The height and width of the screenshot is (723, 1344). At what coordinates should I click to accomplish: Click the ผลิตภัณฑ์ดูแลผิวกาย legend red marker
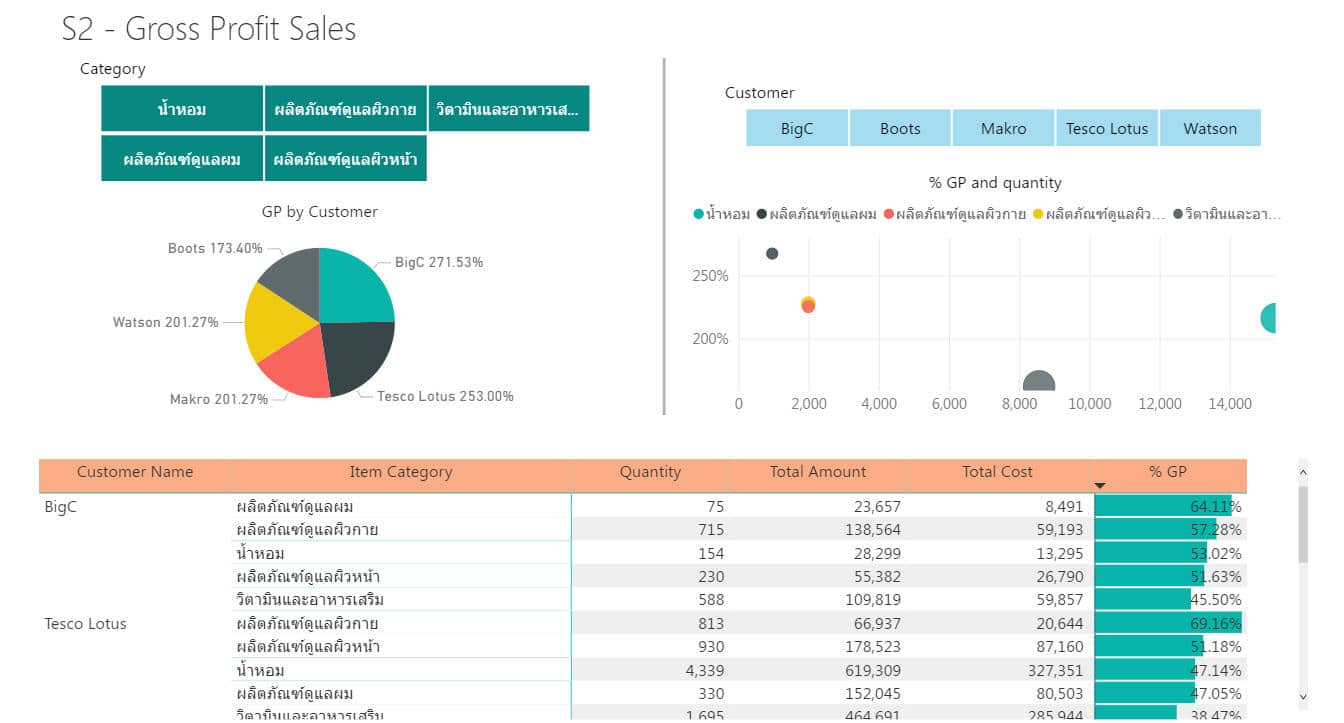(x=889, y=214)
